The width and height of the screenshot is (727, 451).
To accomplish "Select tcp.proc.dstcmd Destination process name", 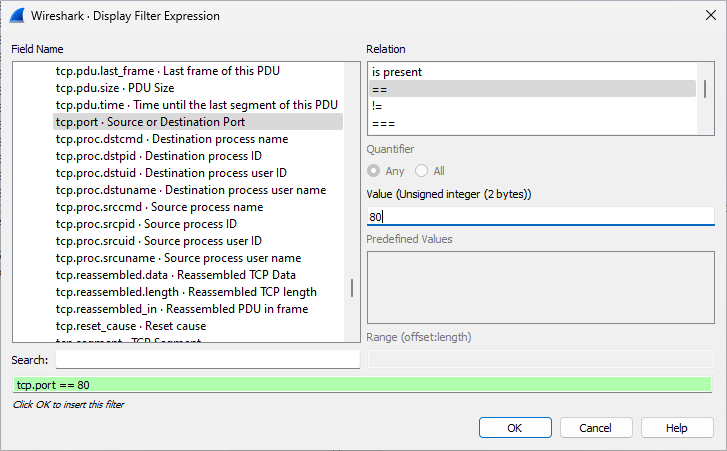I will [198, 139].
